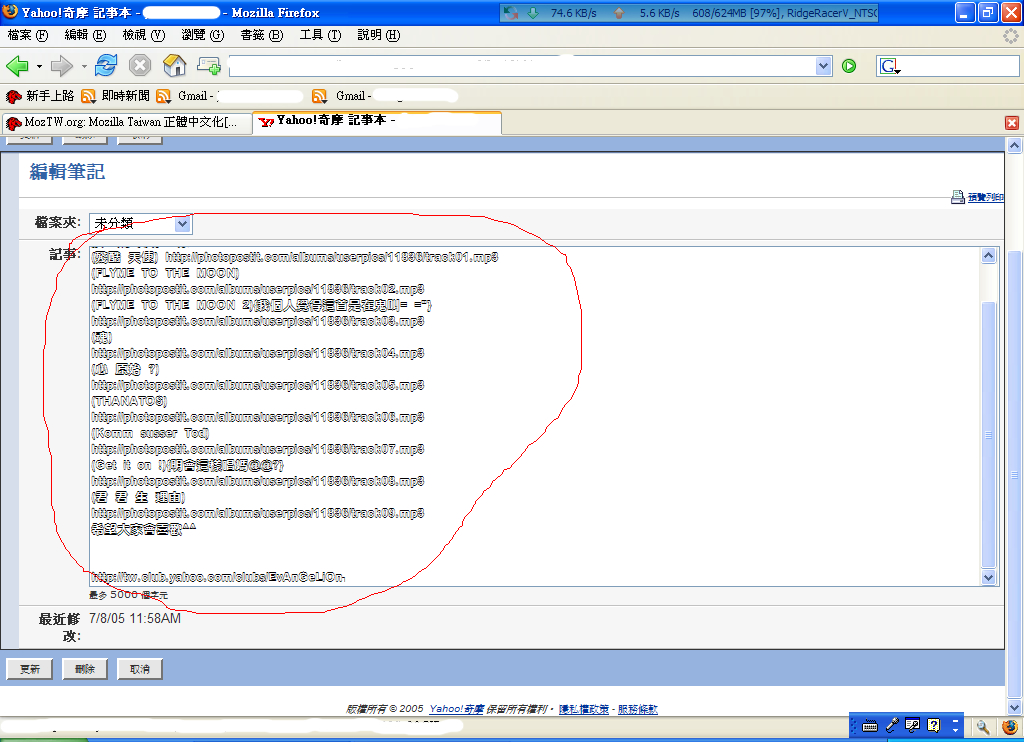1024x742 pixels.
Task: Click the language bar microphone icon
Action: pos(891,726)
